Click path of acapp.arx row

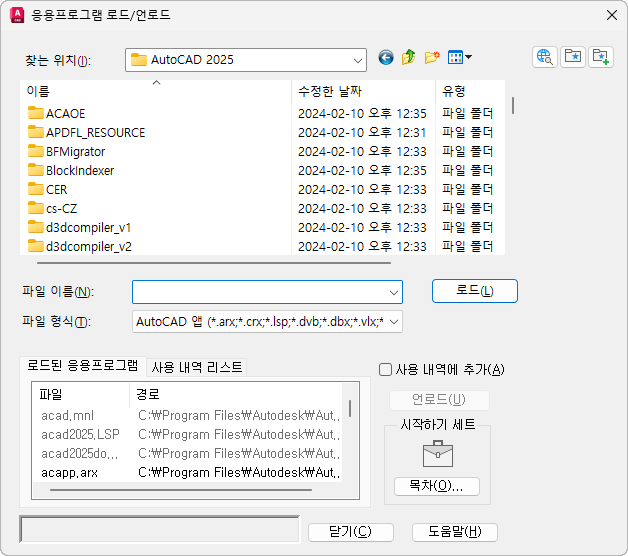point(239,472)
